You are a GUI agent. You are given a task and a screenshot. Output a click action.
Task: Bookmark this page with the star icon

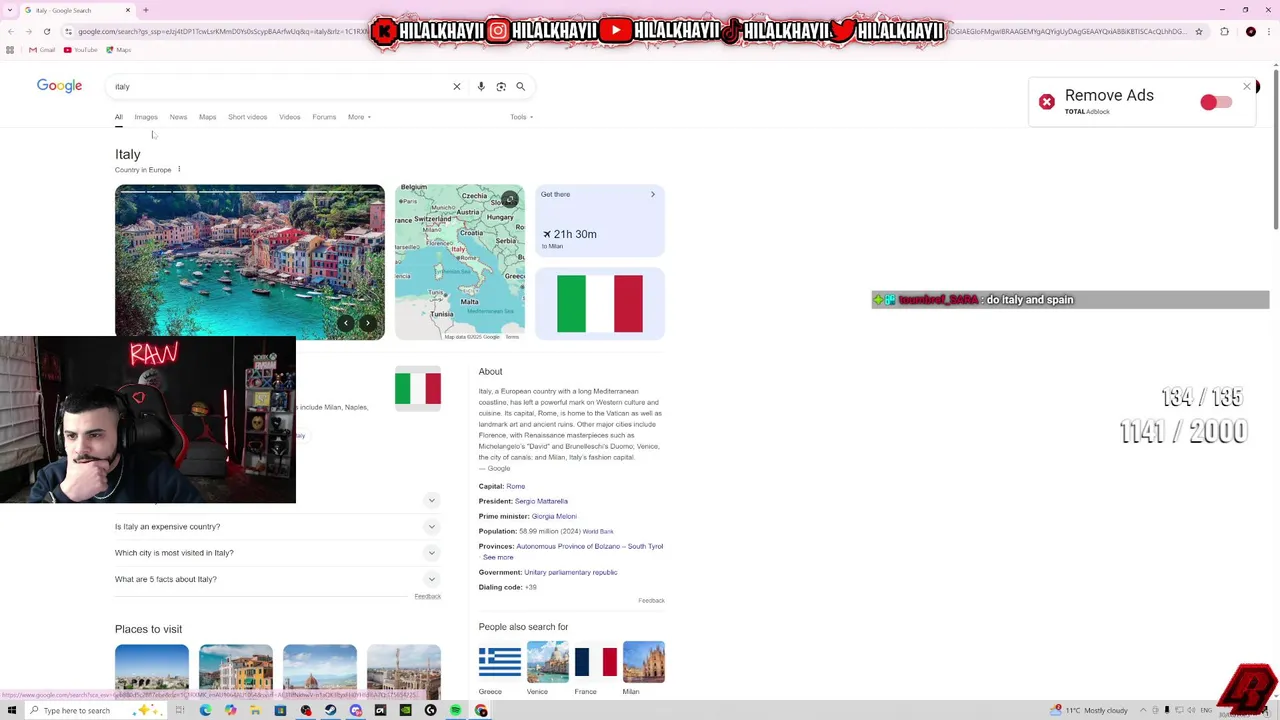(1199, 32)
